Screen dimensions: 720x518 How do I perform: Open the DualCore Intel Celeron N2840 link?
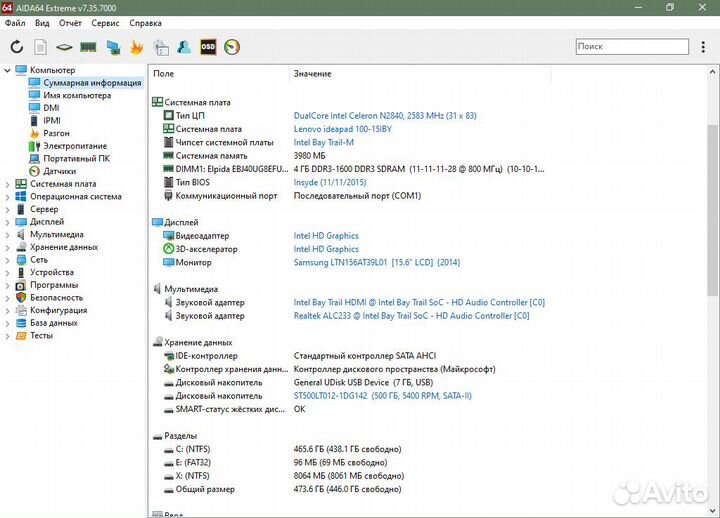pyautogui.click(x=385, y=116)
